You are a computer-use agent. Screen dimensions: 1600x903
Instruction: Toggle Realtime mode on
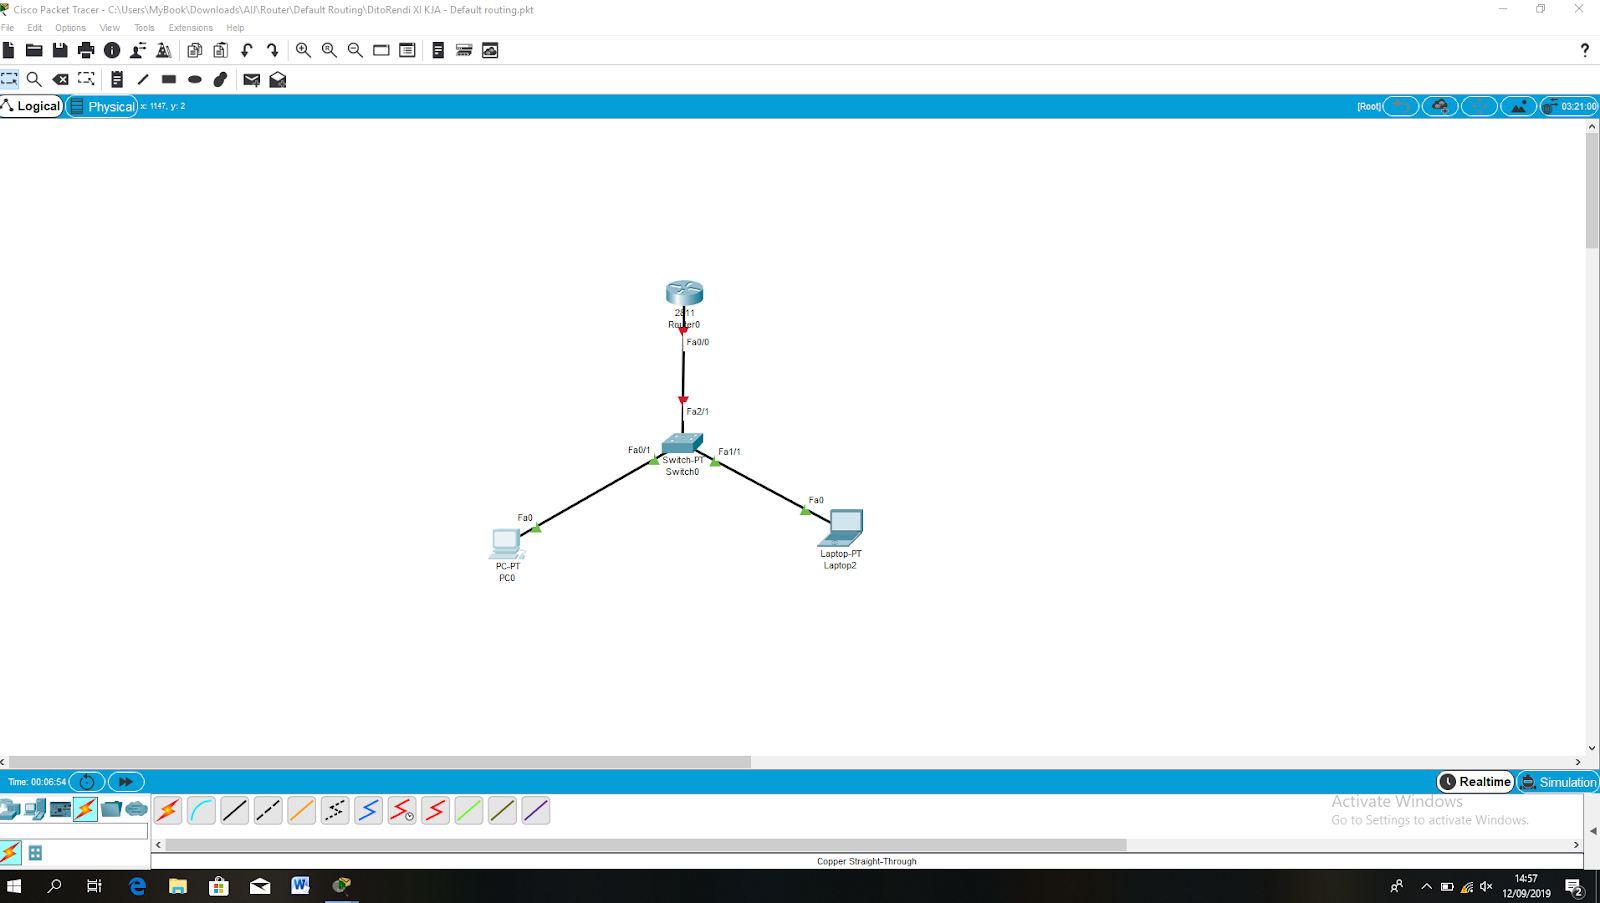(1474, 781)
